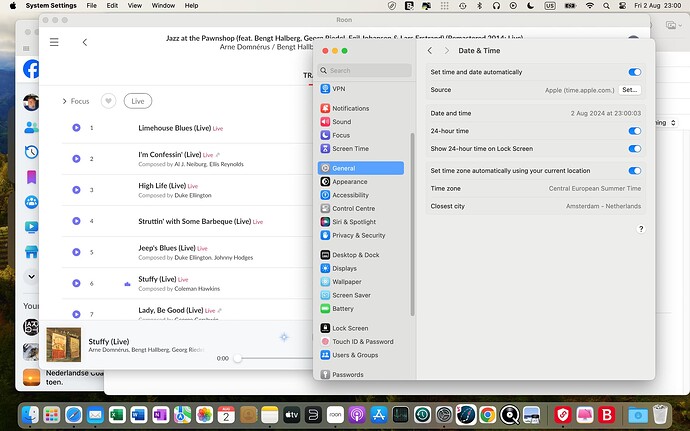Open Roon from the Dock
Viewport: 690px width, 431px height.
click(335, 415)
